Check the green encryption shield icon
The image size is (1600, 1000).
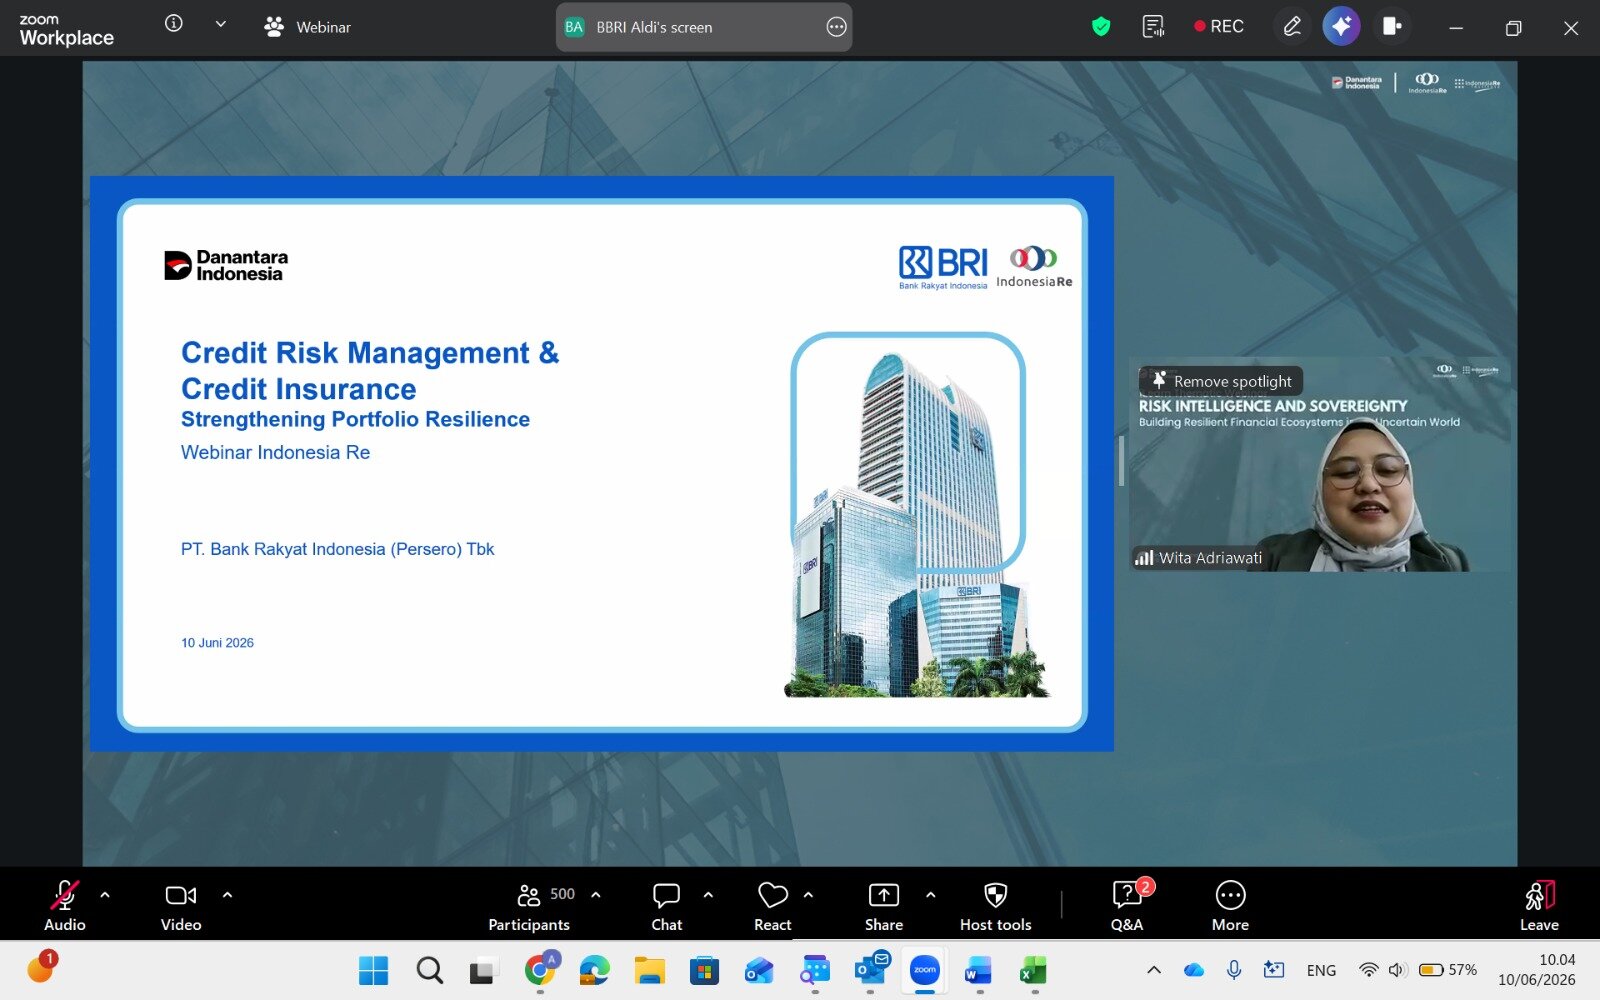pyautogui.click(x=1101, y=27)
